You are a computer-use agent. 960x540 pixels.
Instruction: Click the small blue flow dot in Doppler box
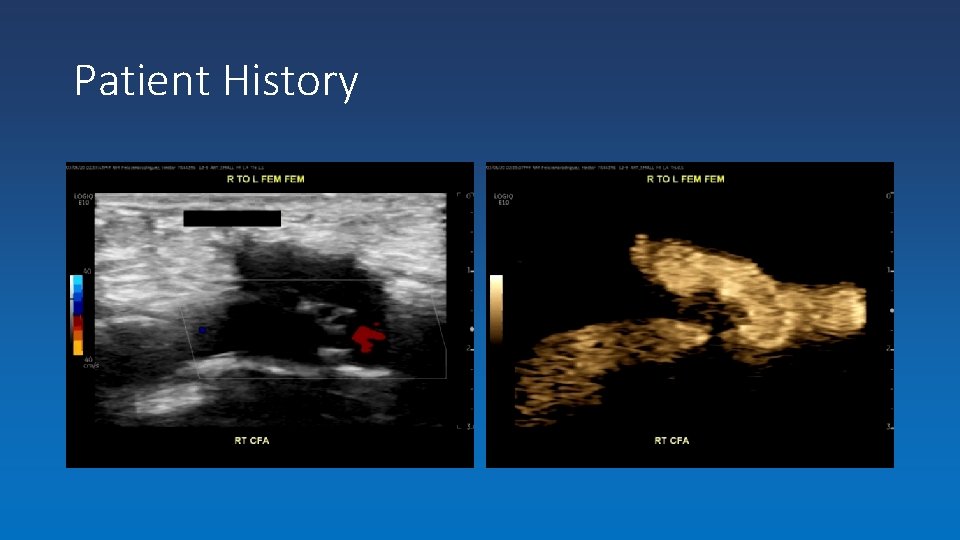pos(202,330)
